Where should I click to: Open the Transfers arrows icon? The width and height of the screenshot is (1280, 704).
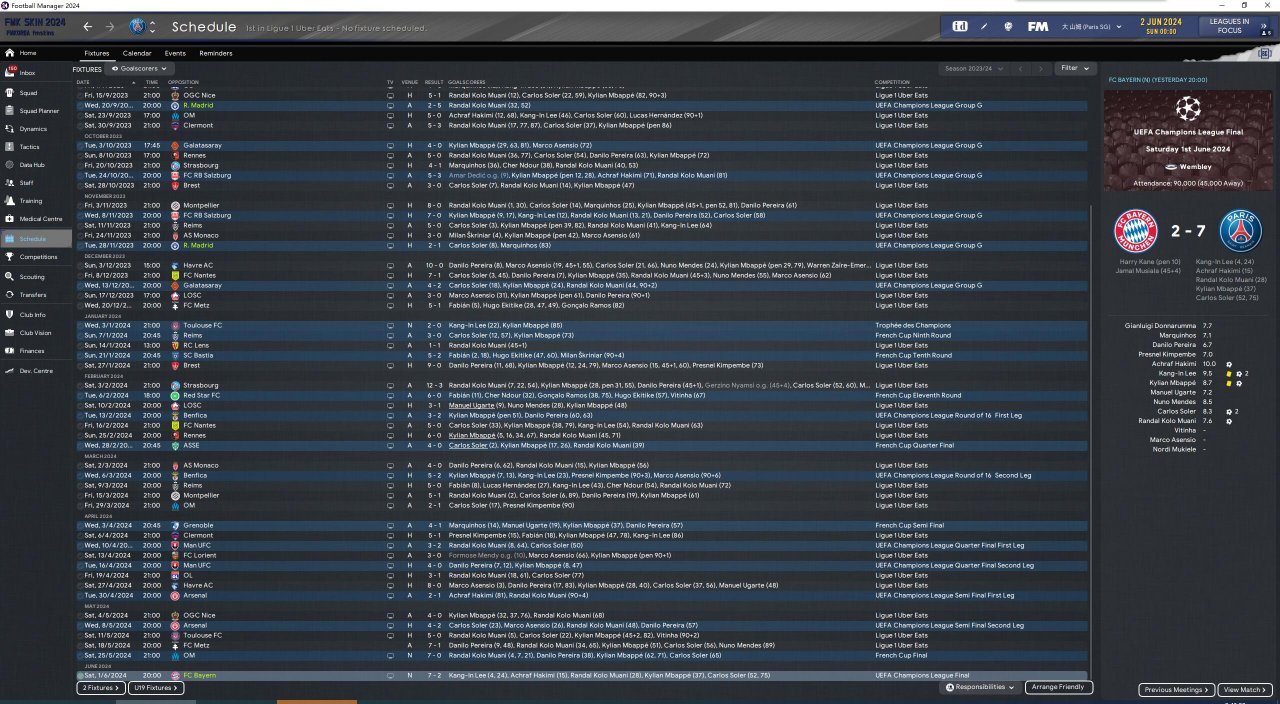pyautogui.click(x=9, y=295)
